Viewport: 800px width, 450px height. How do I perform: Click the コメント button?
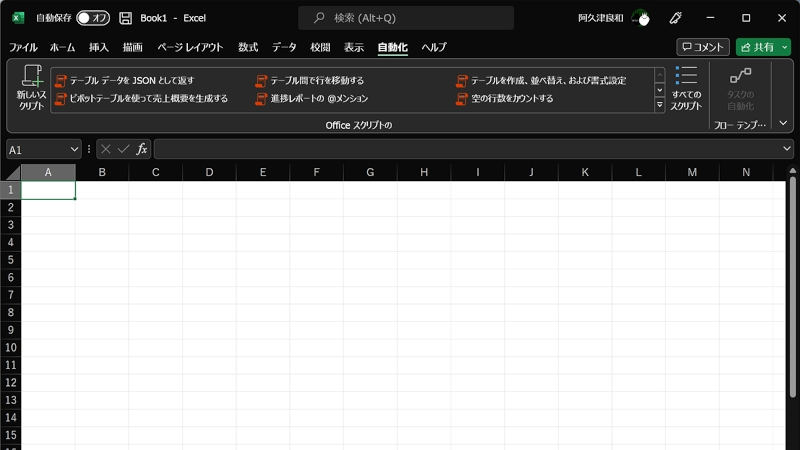(703, 47)
